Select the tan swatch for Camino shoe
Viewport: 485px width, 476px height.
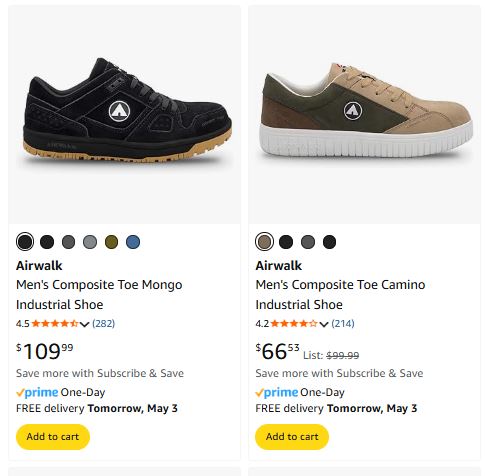pyautogui.click(x=264, y=242)
